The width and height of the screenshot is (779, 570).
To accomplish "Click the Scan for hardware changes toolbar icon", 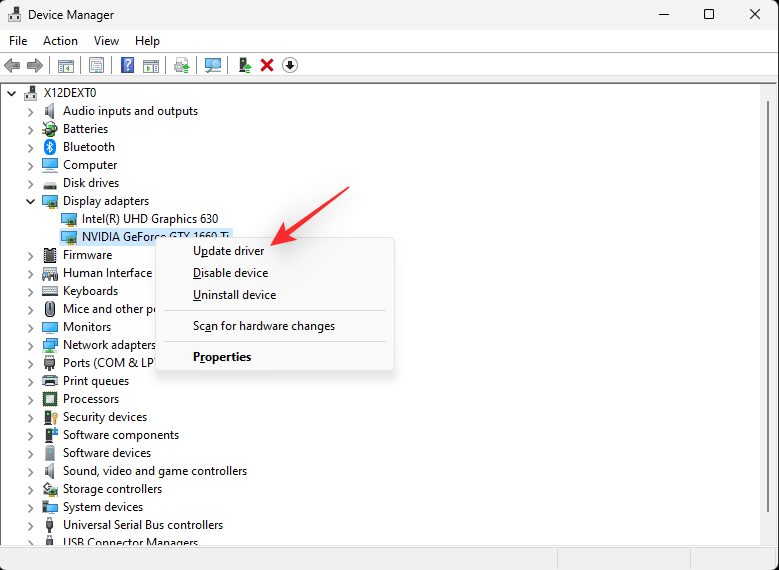I will click(x=213, y=65).
